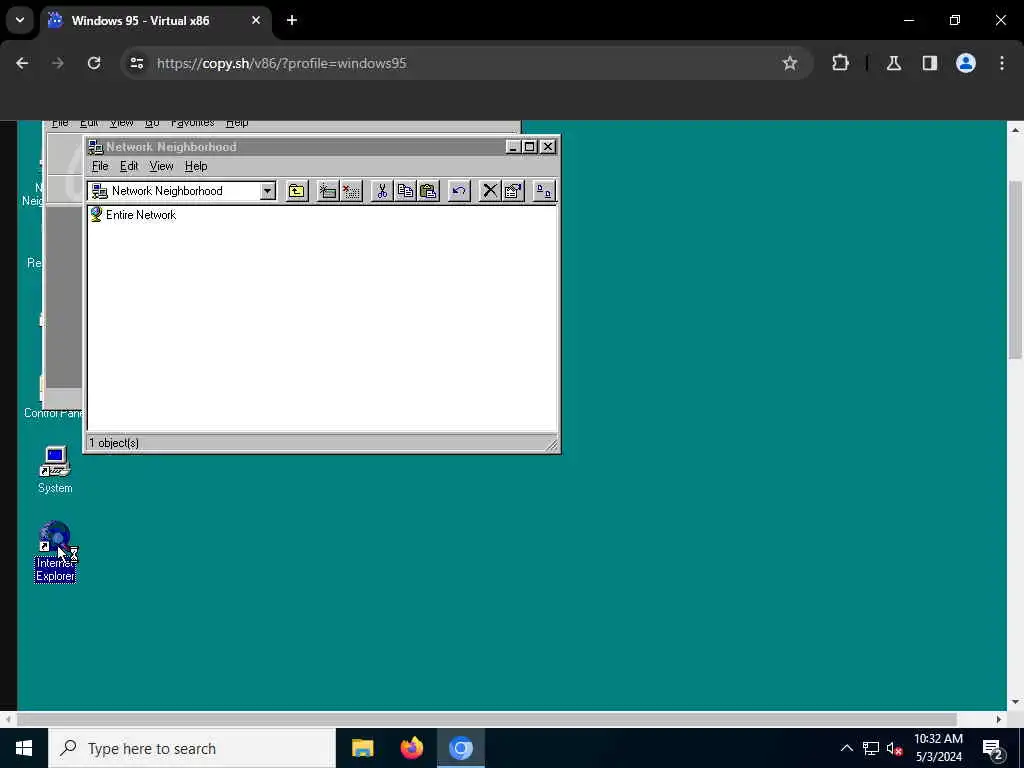Screen dimensions: 1024x768
Task: Click the Chrome taskbar icon
Action: tap(460, 748)
